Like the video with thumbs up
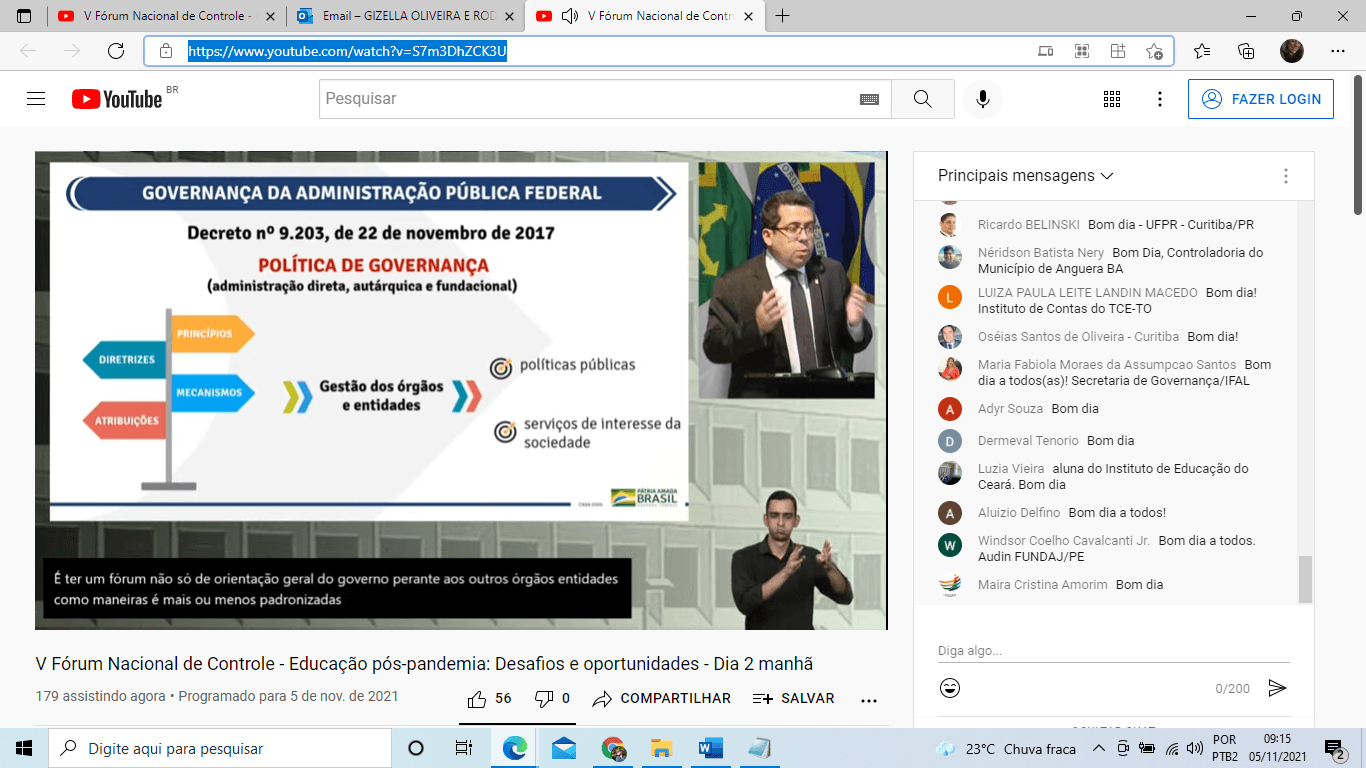Viewport: 1366px width, 768px height. tap(478, 699)
